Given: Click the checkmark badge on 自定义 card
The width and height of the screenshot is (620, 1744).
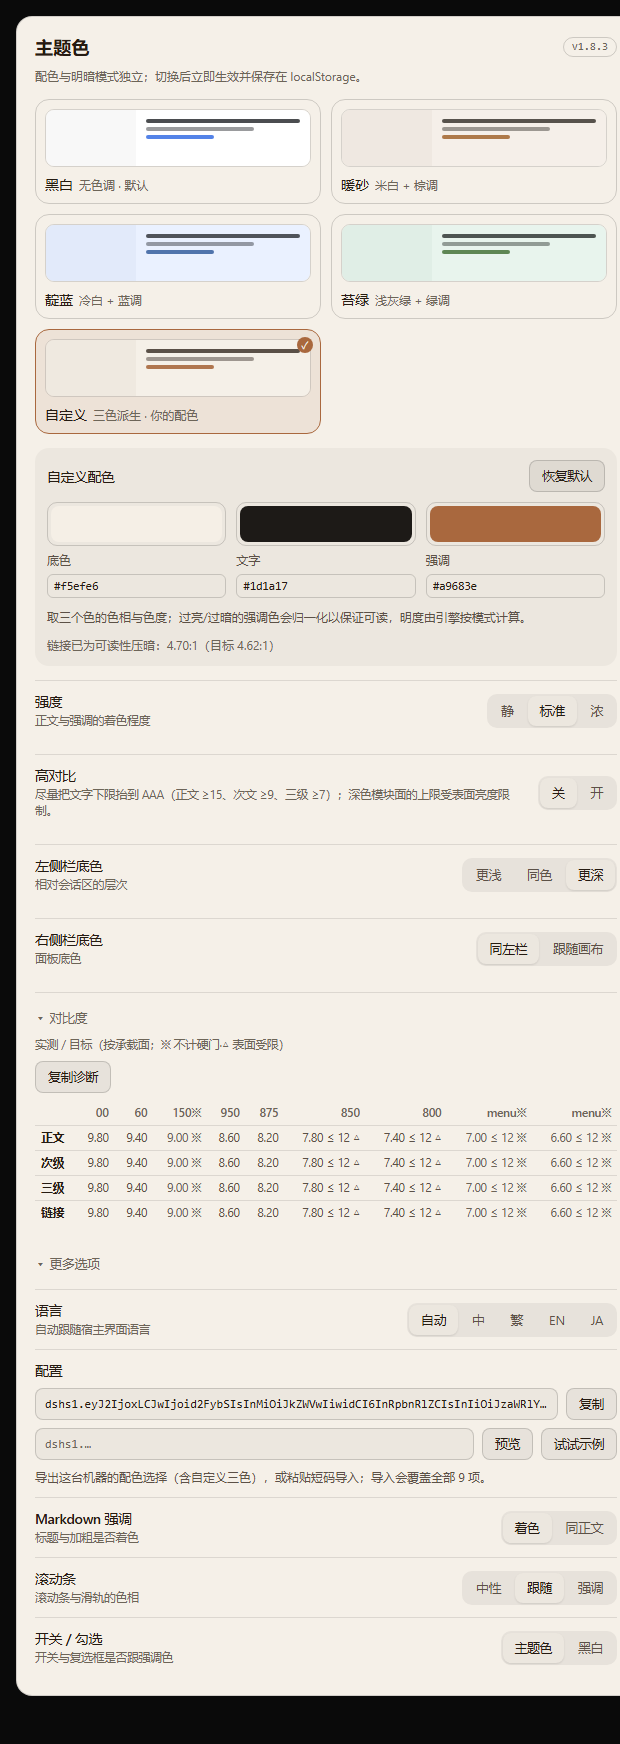Looking at the screenshot, I should [305, 345].
